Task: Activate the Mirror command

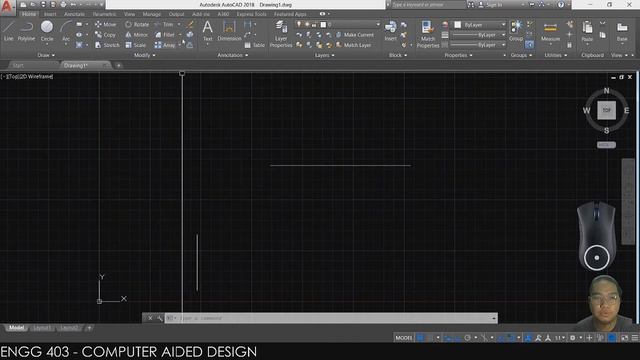Action: (x=137, y=35)
